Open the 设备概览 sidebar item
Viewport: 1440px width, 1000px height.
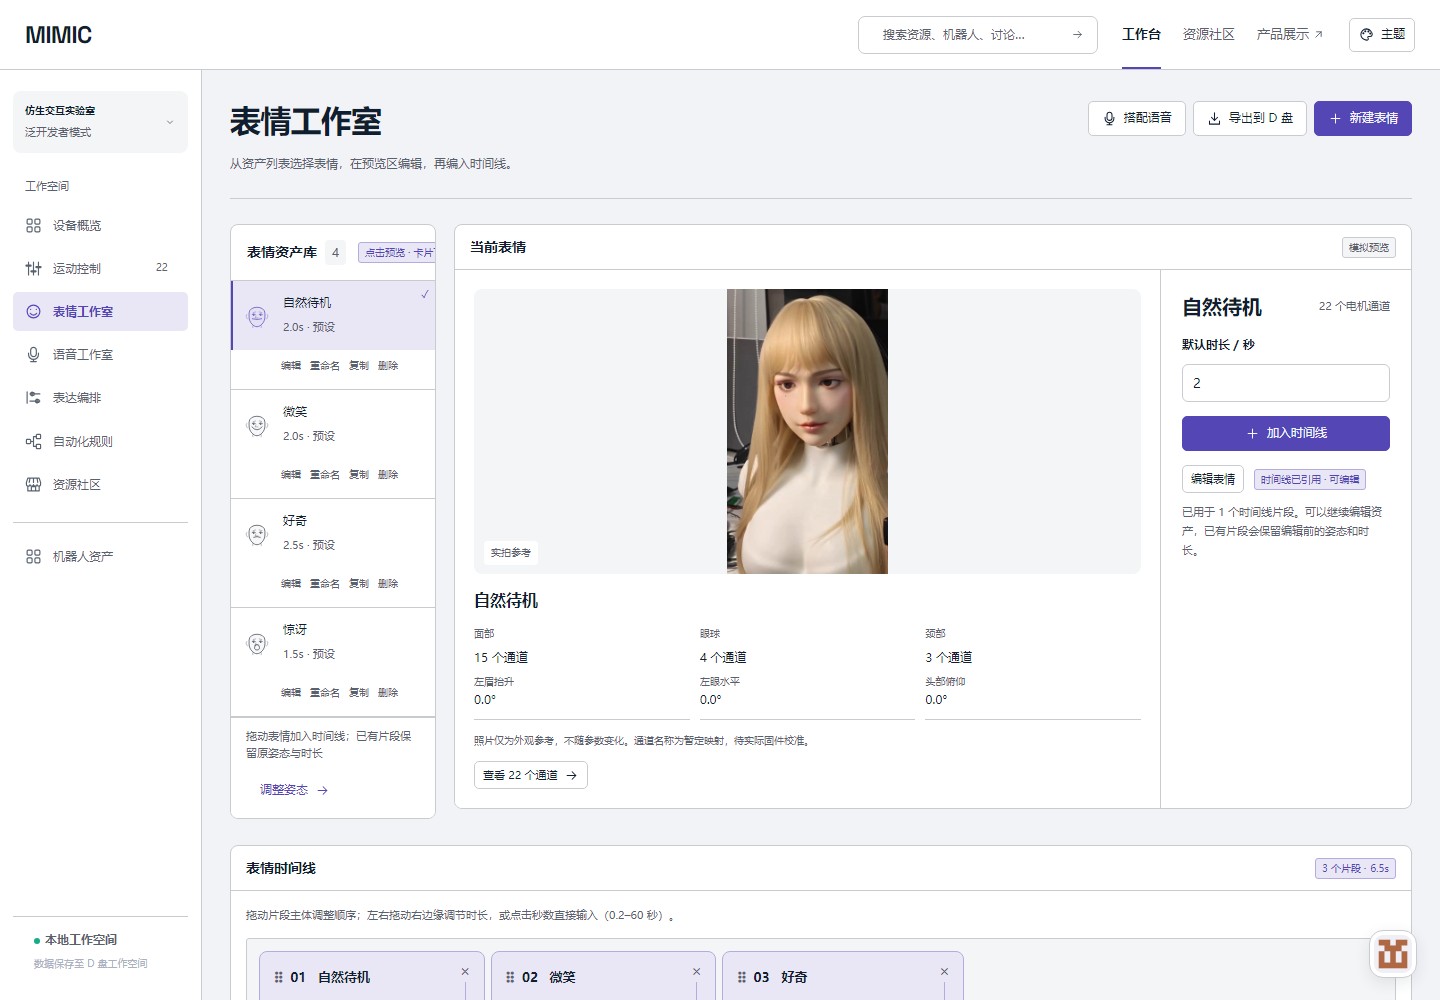(100, 225)
